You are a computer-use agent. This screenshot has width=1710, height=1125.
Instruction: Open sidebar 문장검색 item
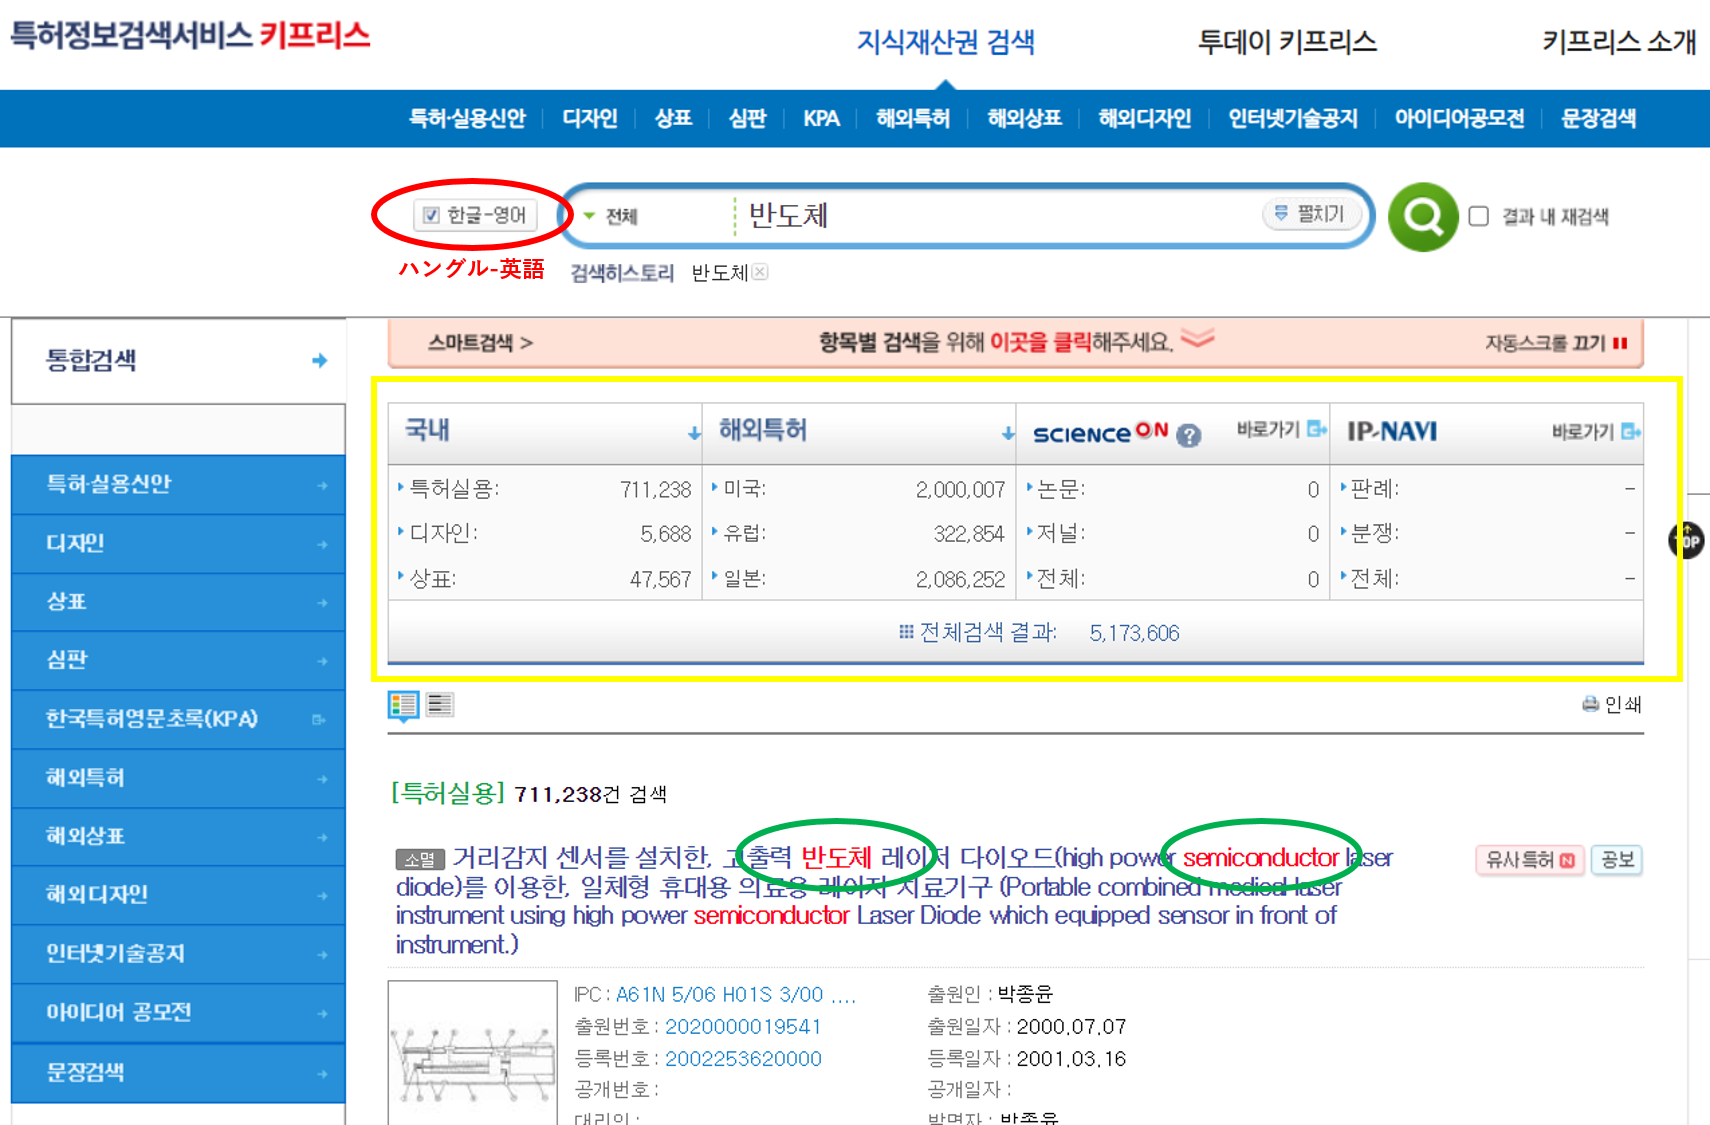(x=178, y=1073)
